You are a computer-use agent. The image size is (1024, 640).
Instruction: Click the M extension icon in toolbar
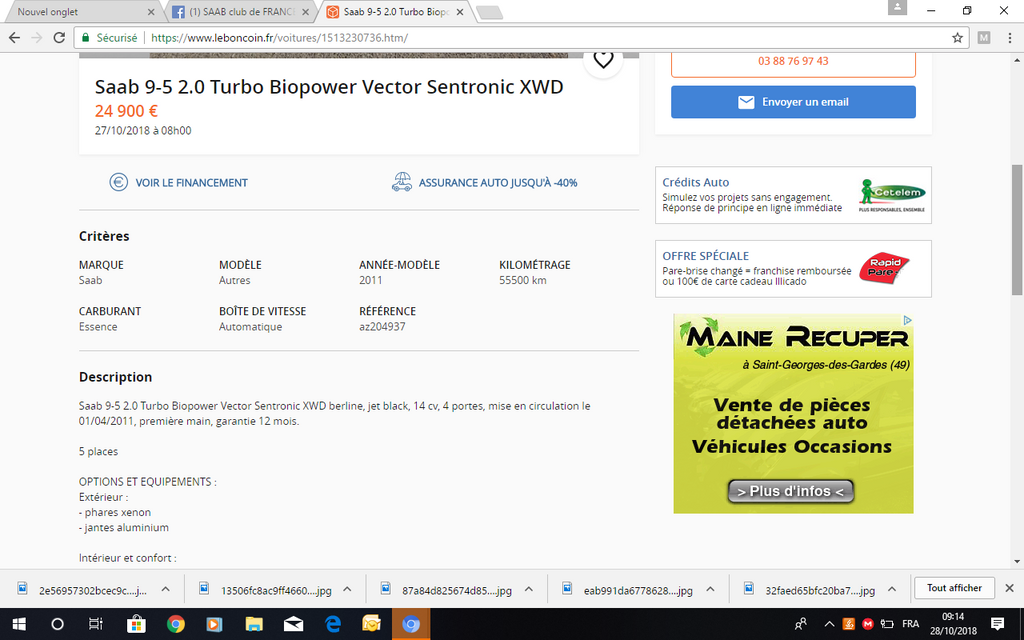[984, 38]
